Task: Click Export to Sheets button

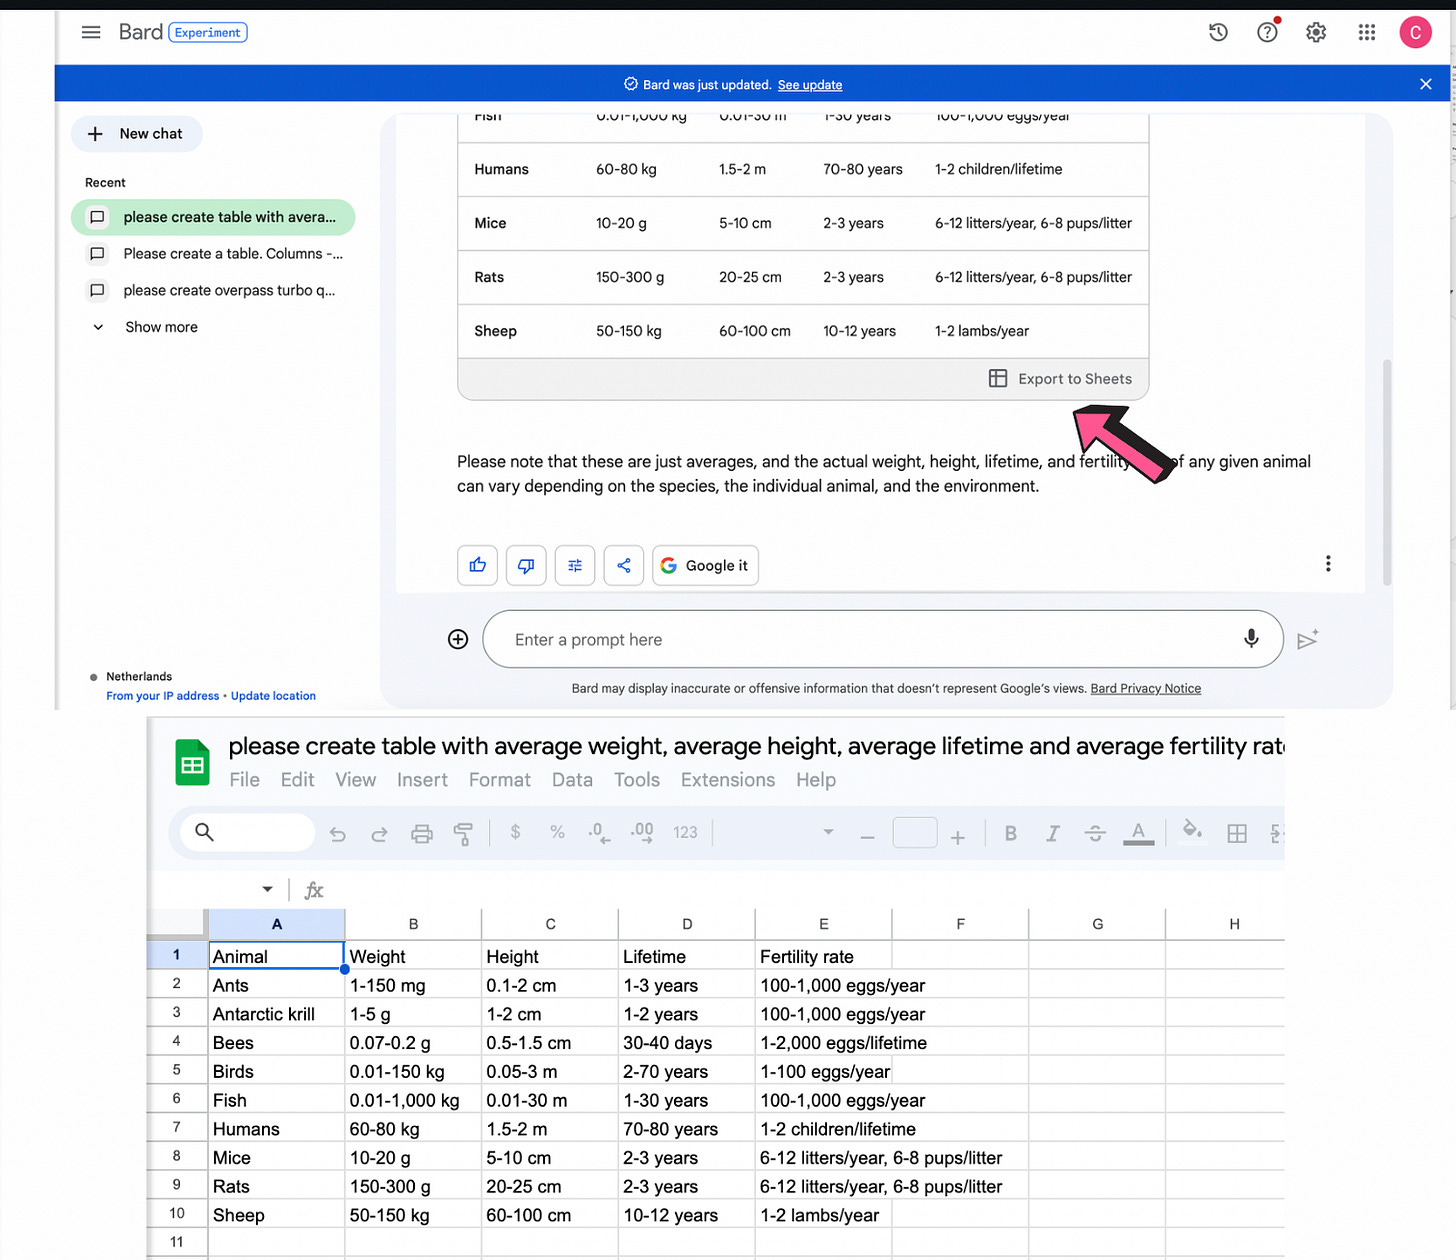Action: 1061,379
